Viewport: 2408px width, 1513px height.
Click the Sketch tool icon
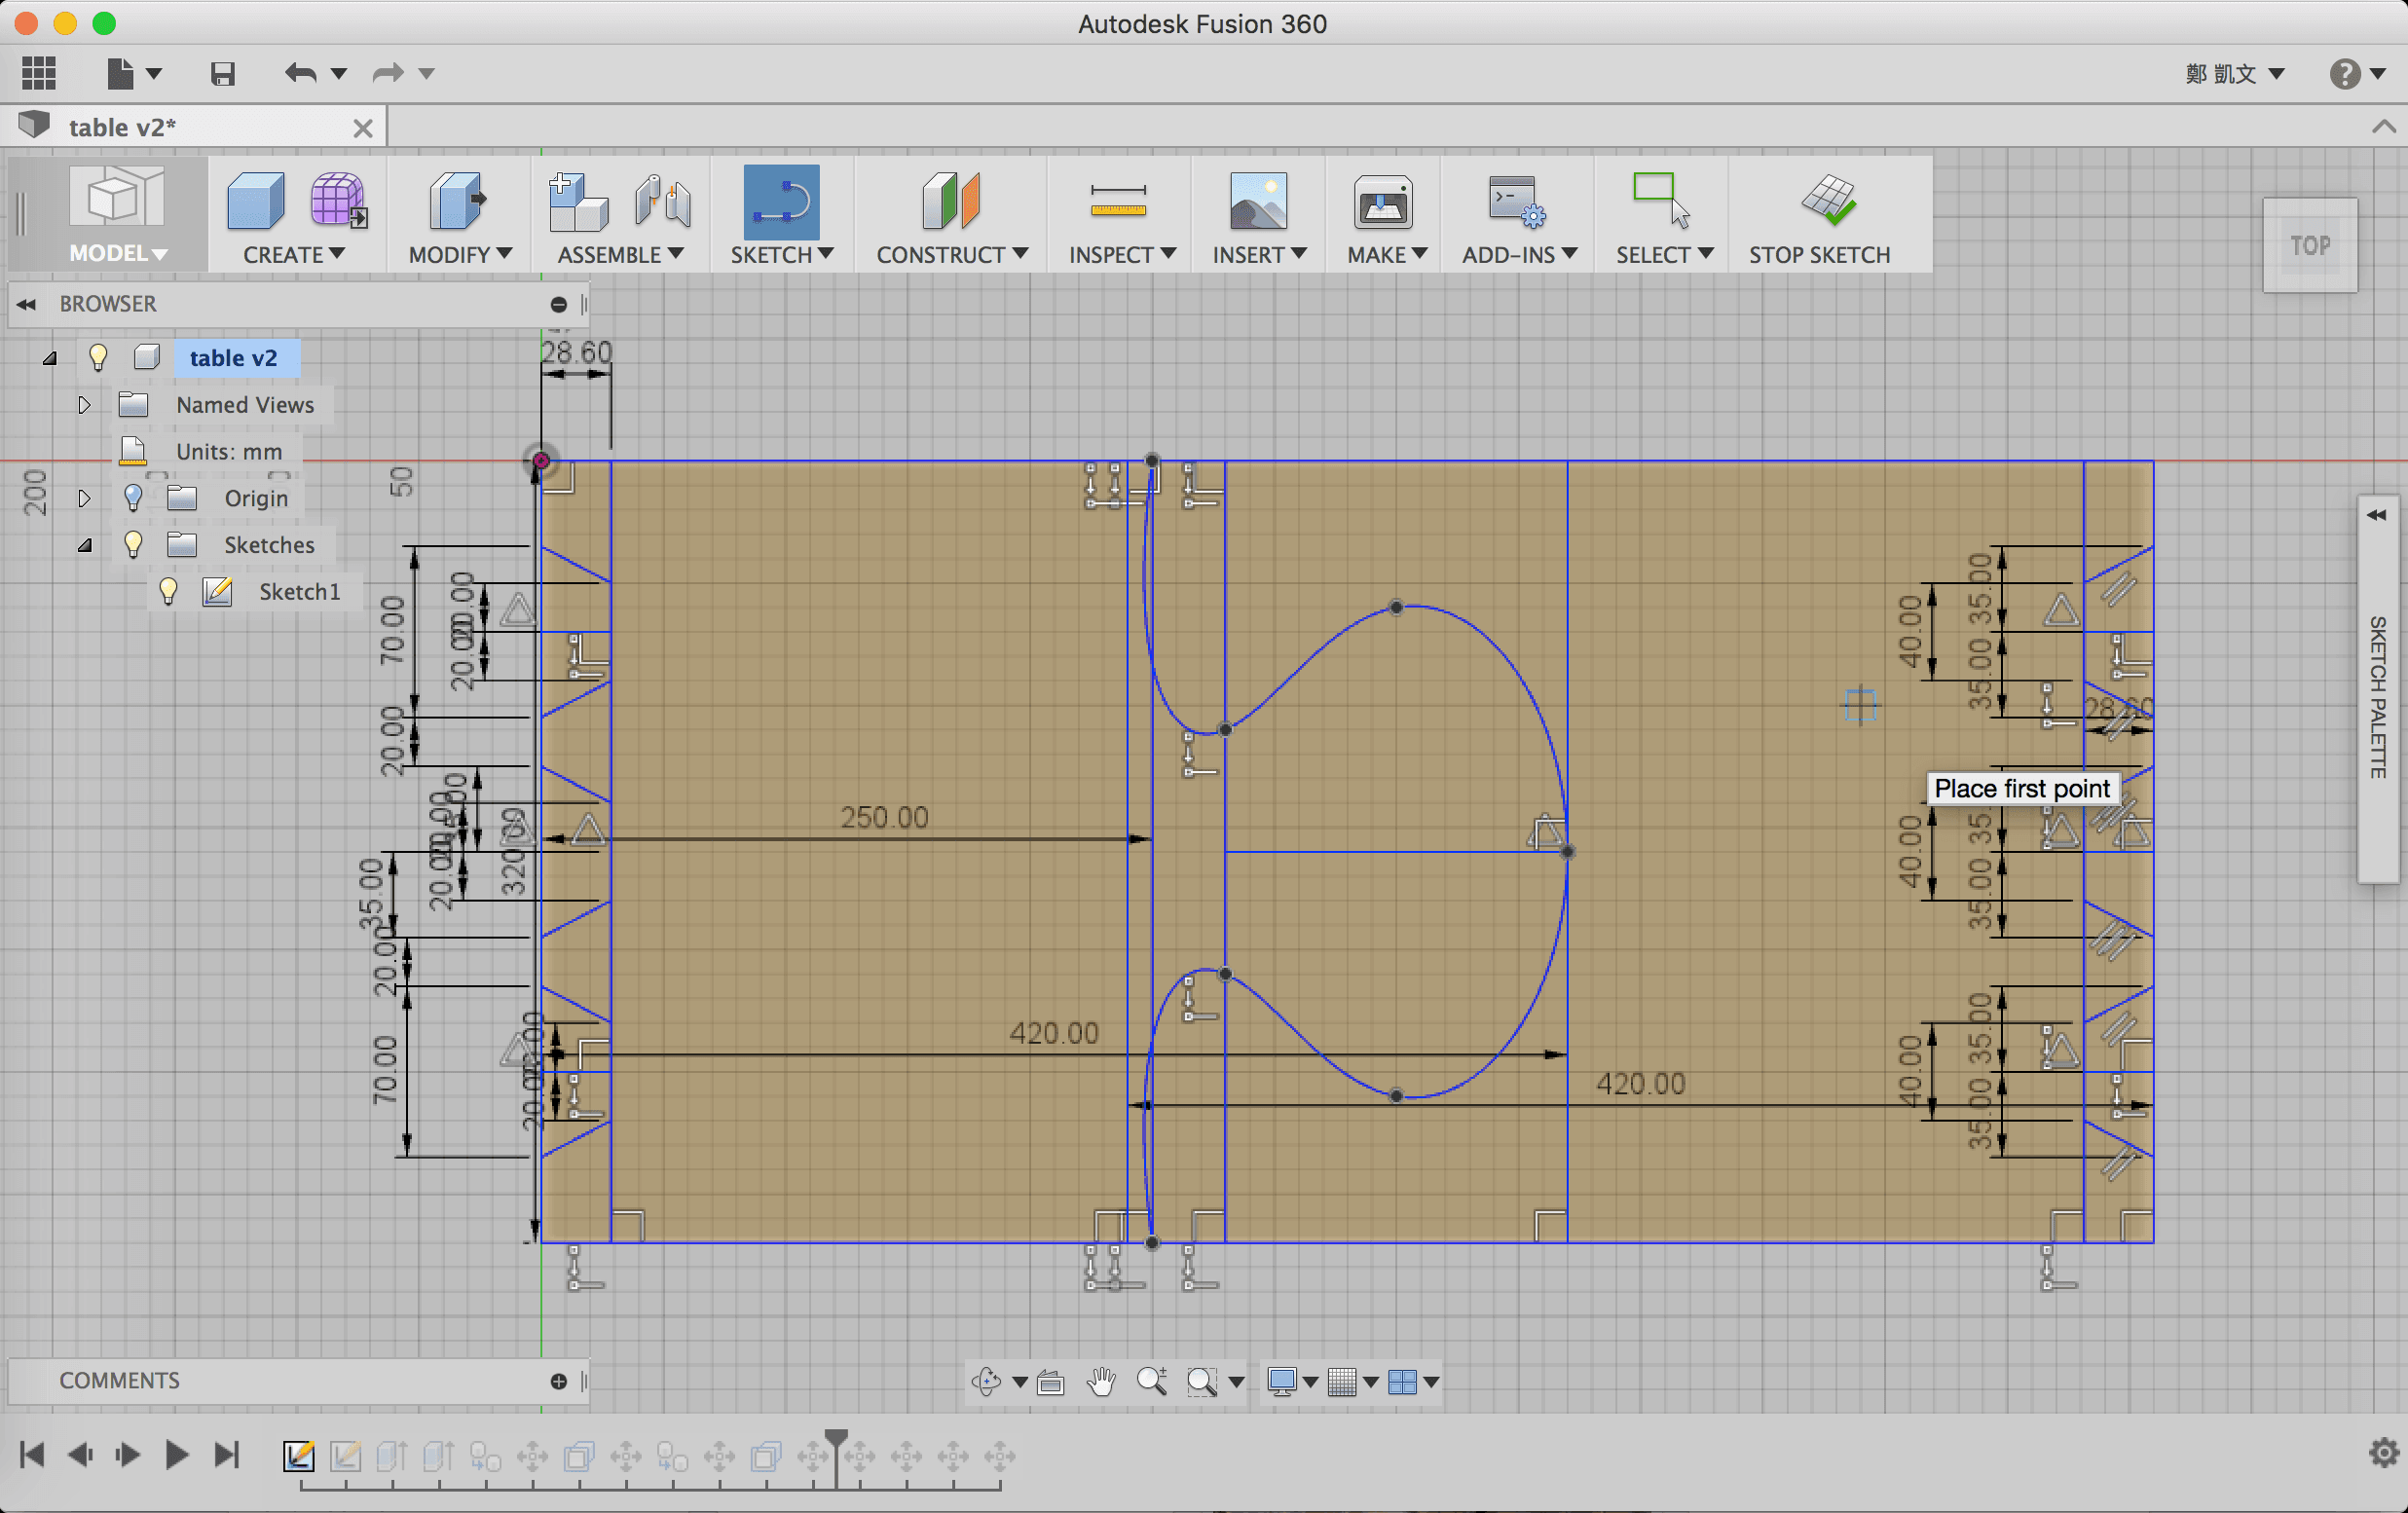click(x=781, y=201)
